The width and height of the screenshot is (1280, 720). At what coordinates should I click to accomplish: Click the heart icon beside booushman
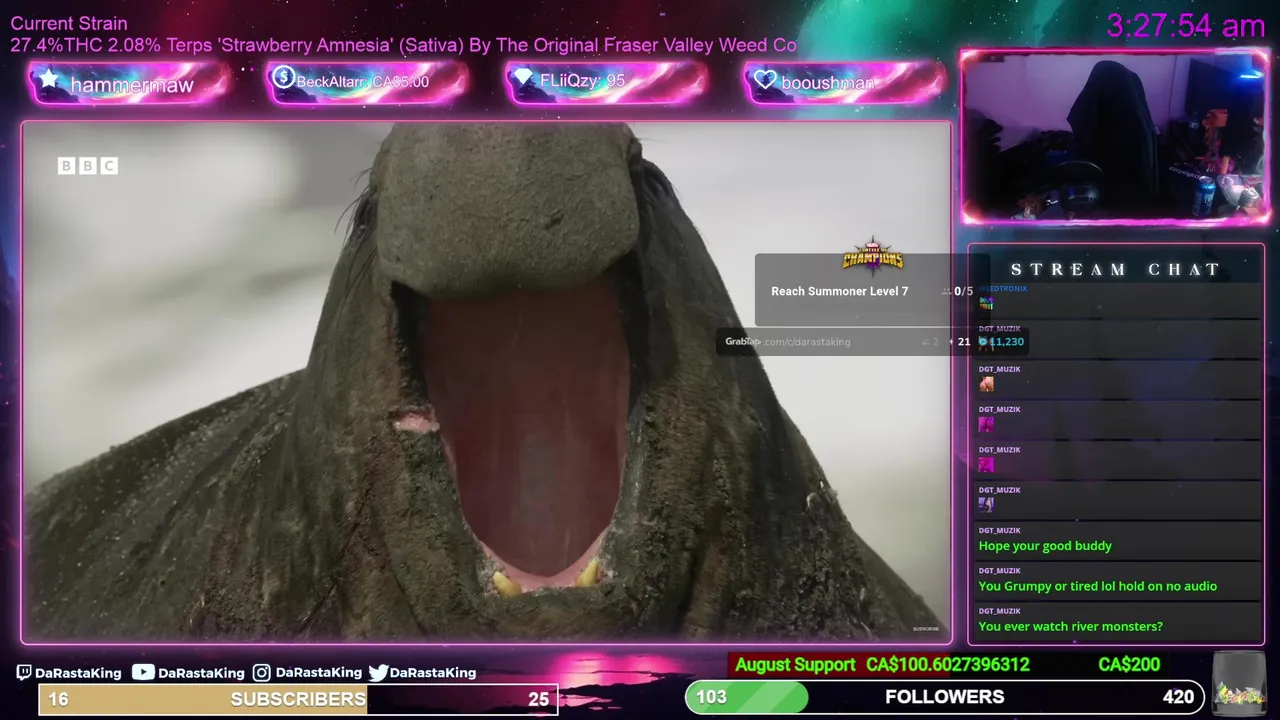[x=765, y=80]
